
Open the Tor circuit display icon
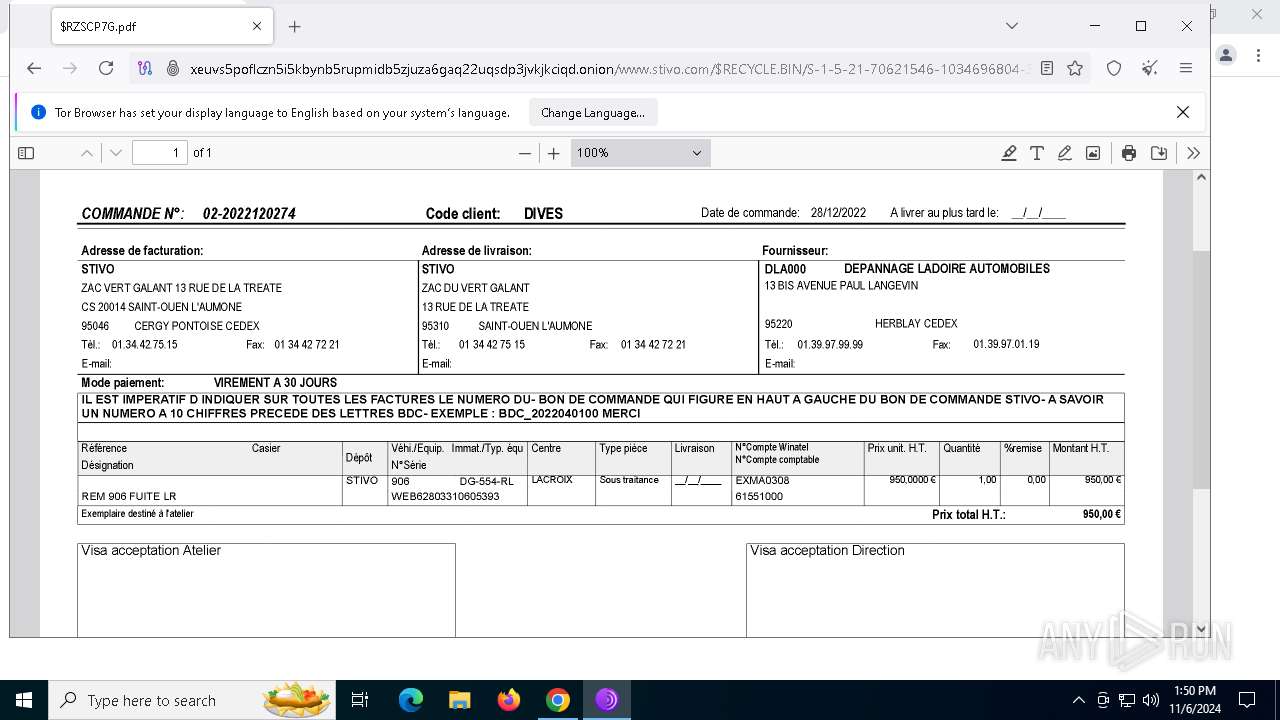146,68
